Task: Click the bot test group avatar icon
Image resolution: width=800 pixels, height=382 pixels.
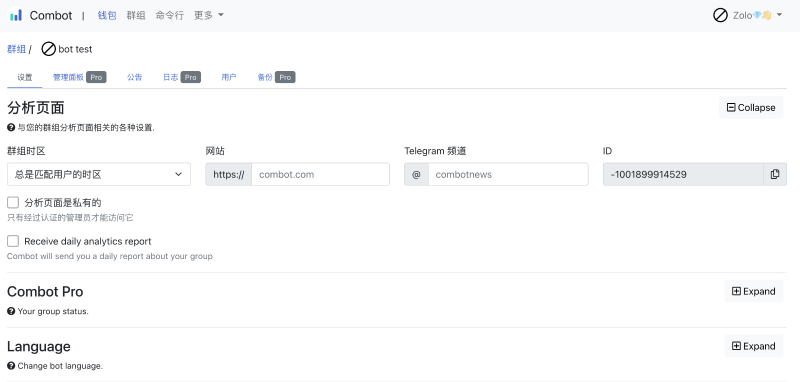Action: [x=48, y=49]
